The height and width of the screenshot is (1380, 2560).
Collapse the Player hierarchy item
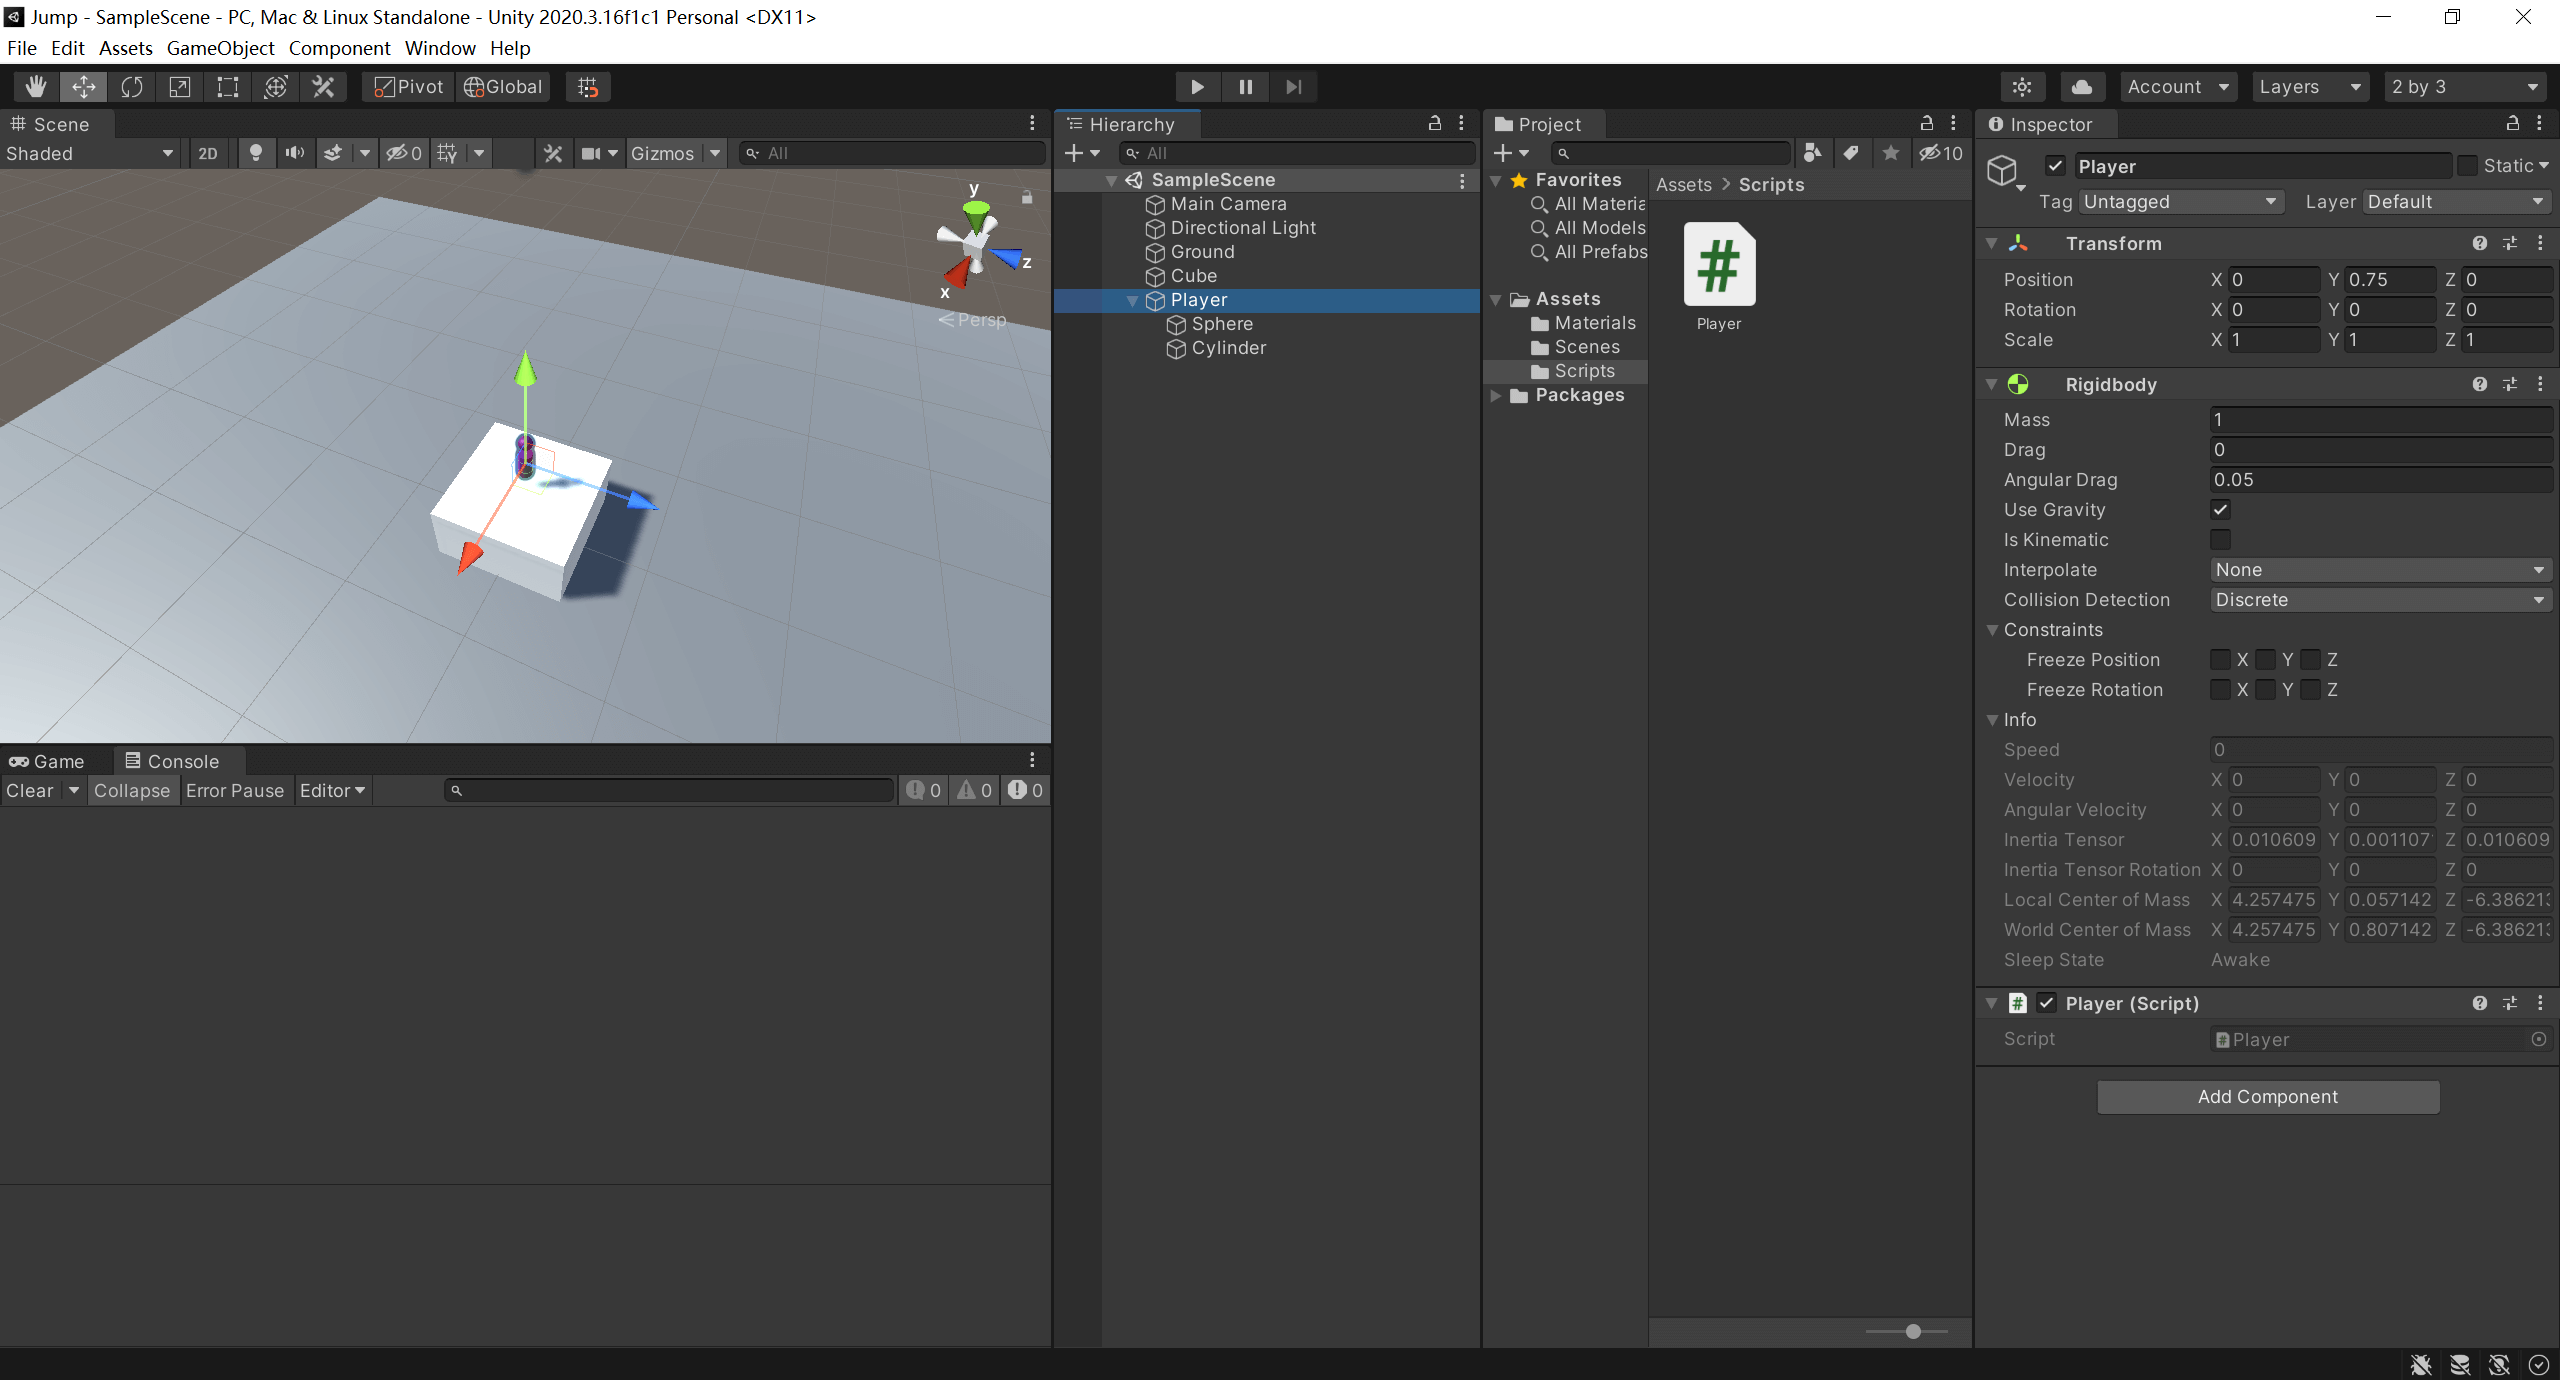coord(1133,300)
